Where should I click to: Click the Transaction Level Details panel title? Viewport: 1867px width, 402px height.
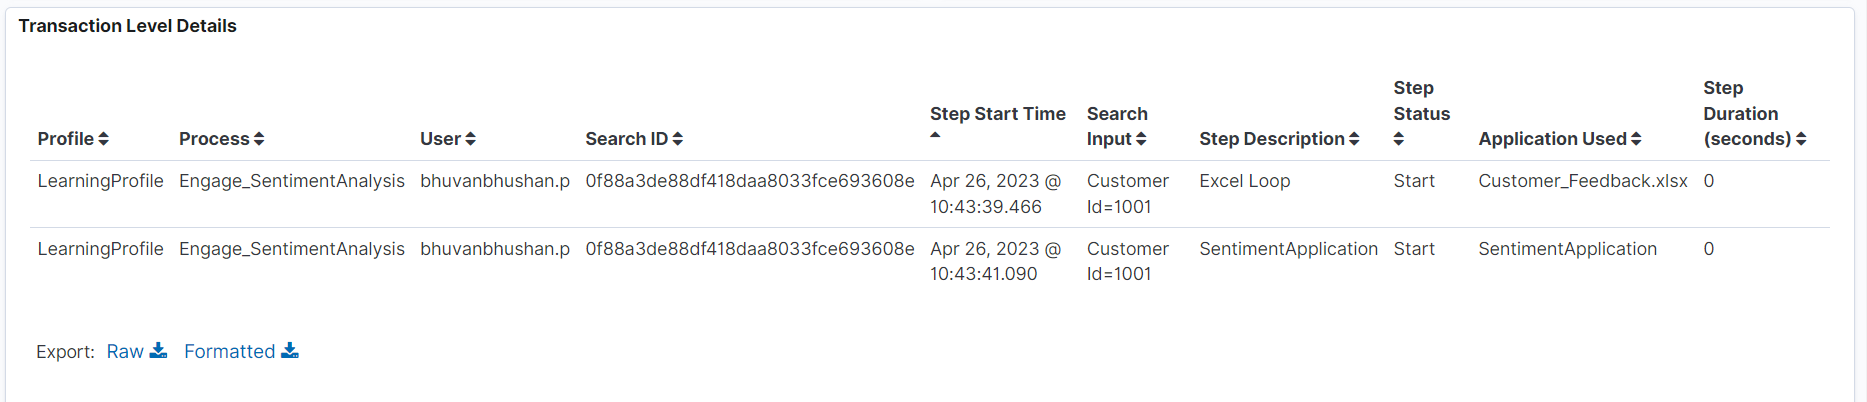[128, 26]
